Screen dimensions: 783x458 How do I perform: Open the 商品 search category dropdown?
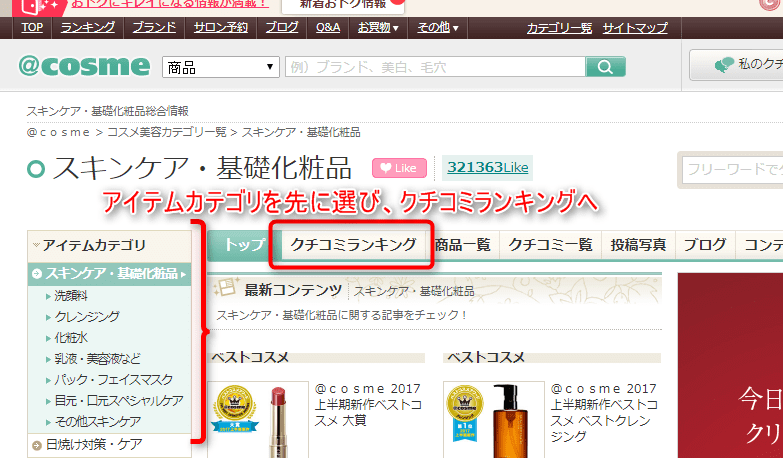point(220,67)
